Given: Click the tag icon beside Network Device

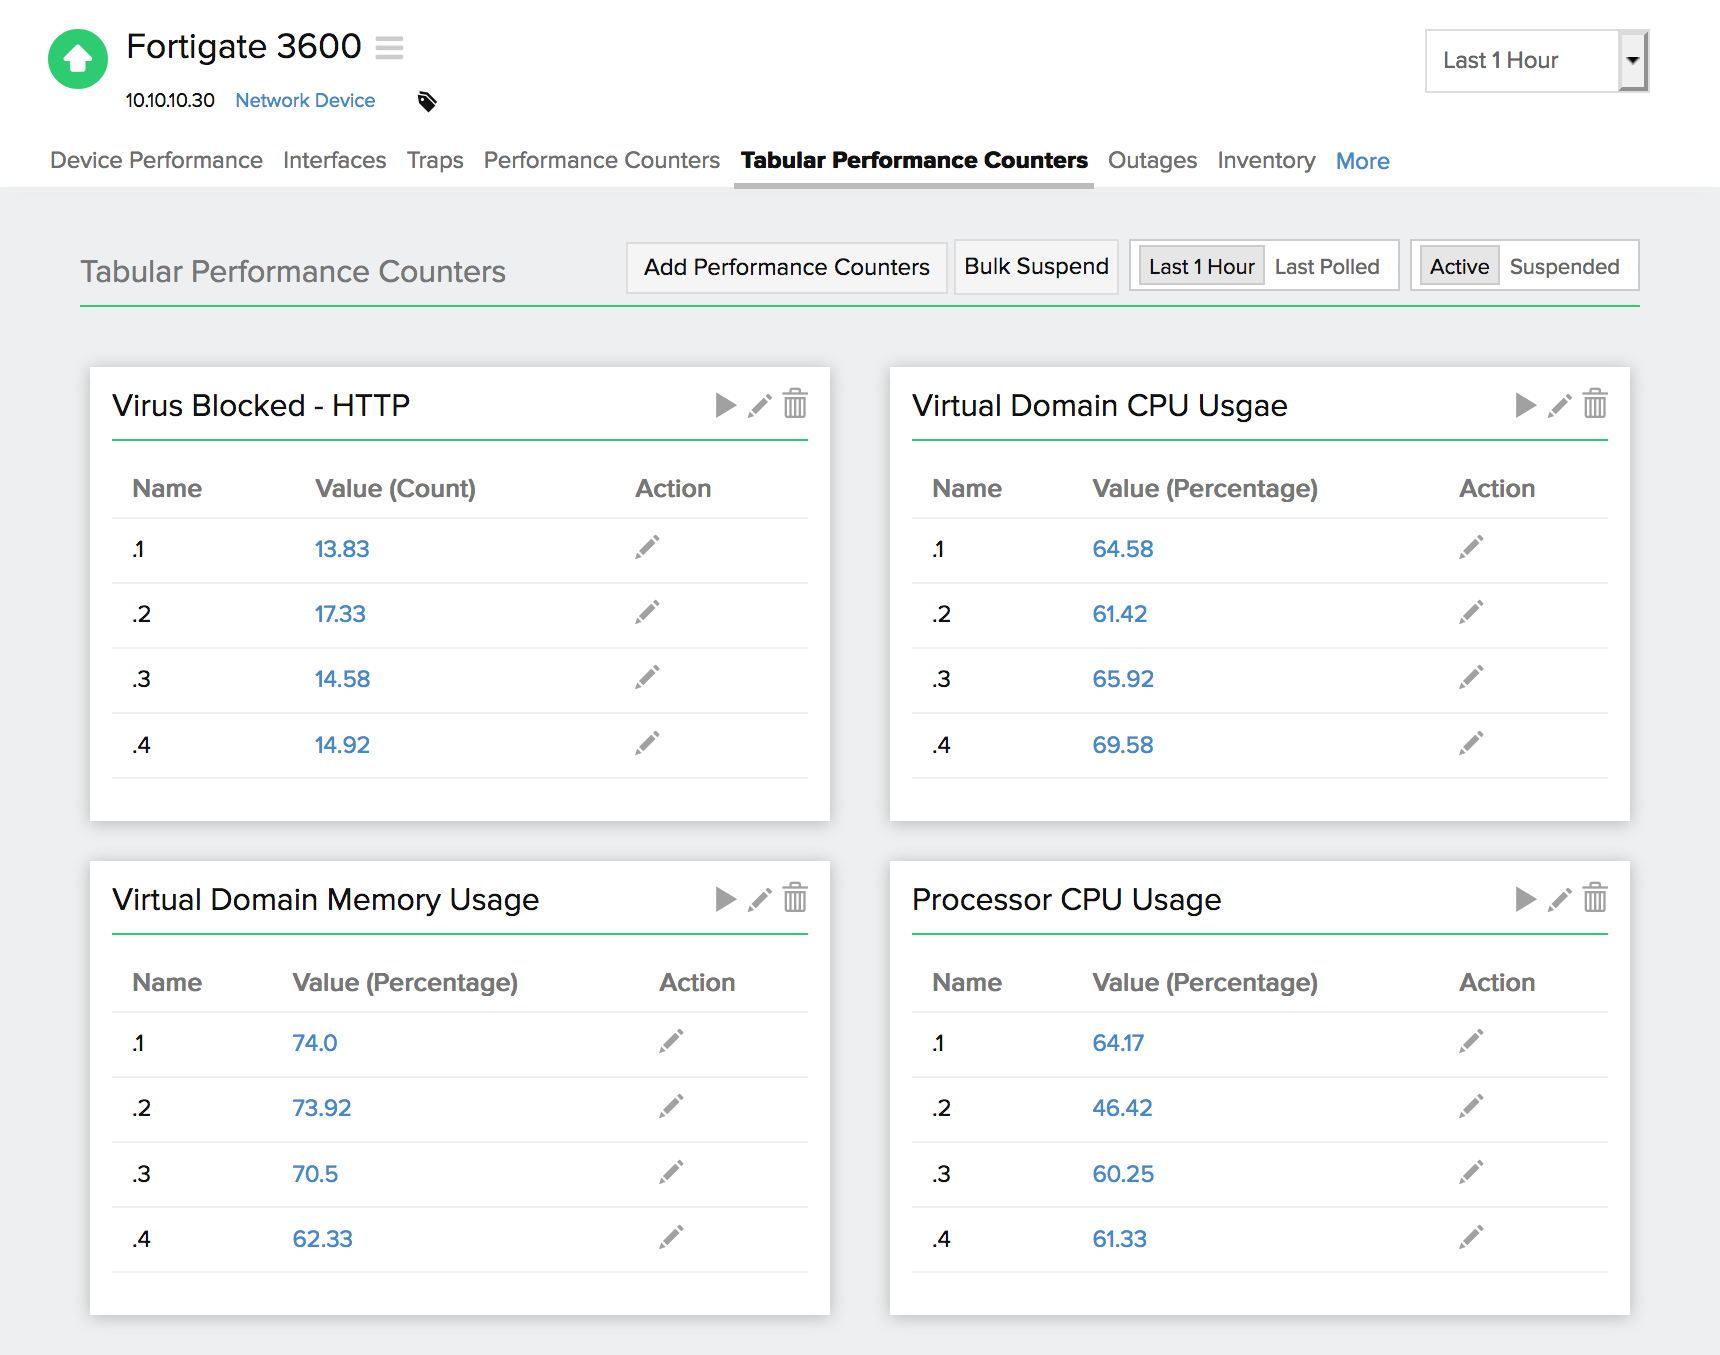Looking at the screenshot, I should pos(427,101).
